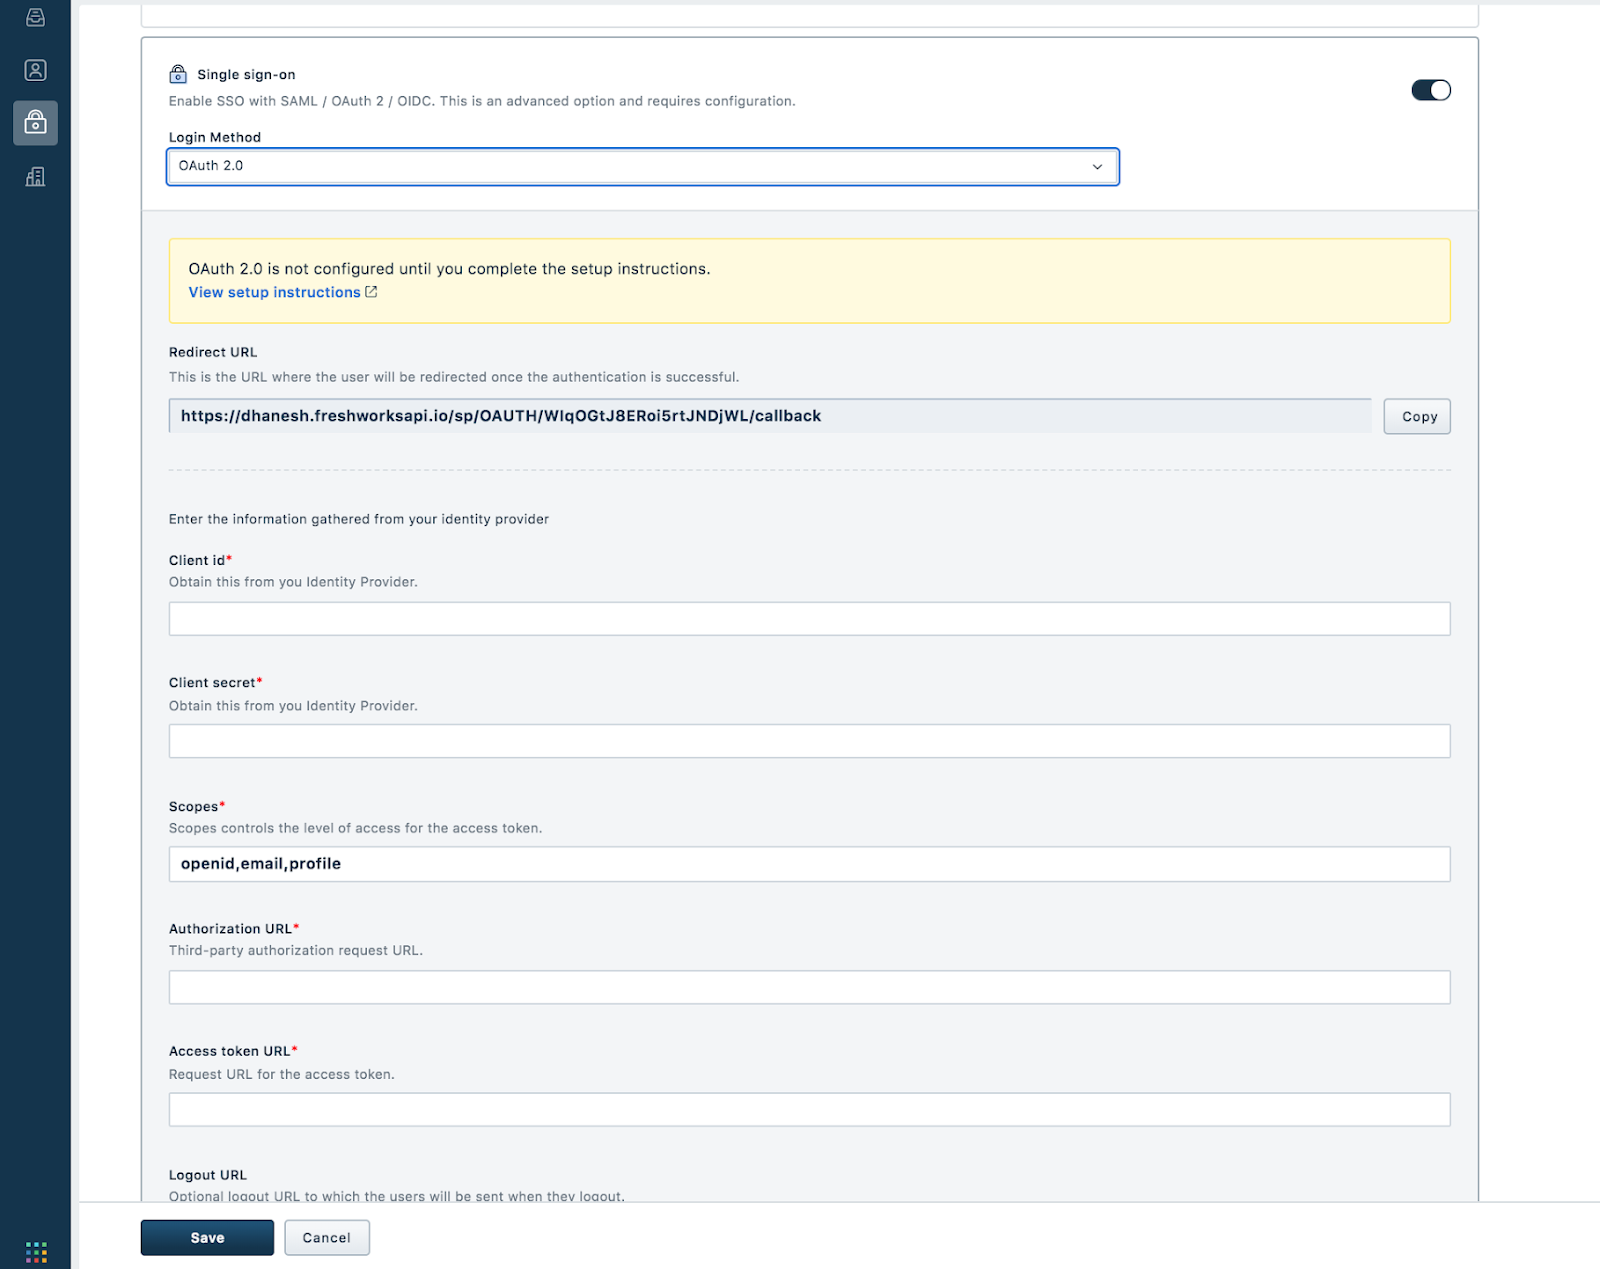
Task: Click the padlock icon next to Single sign-on
Action: pos(177,73)
